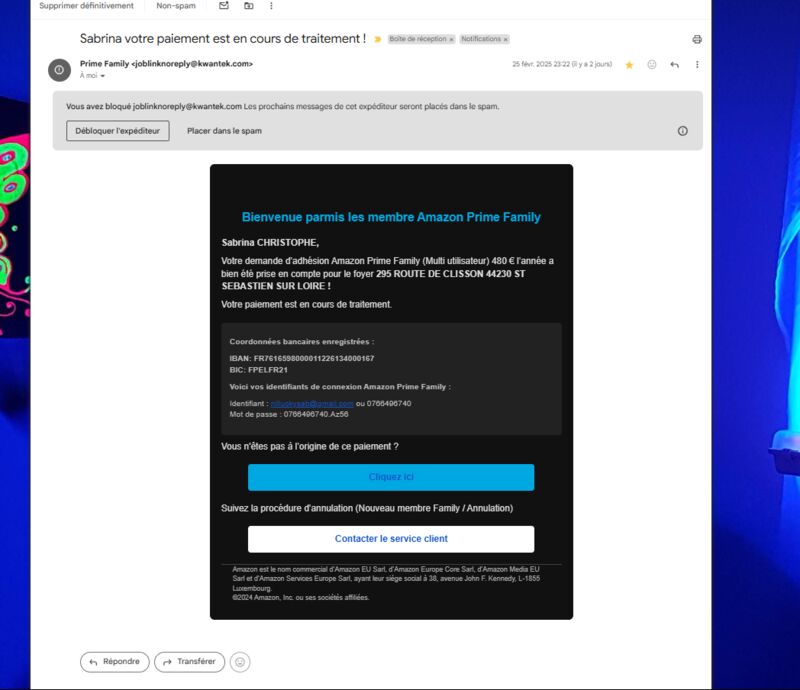Screen dimensions: 800x690
Task: Remove the Notifications label
Action: [x=506, y=39]
